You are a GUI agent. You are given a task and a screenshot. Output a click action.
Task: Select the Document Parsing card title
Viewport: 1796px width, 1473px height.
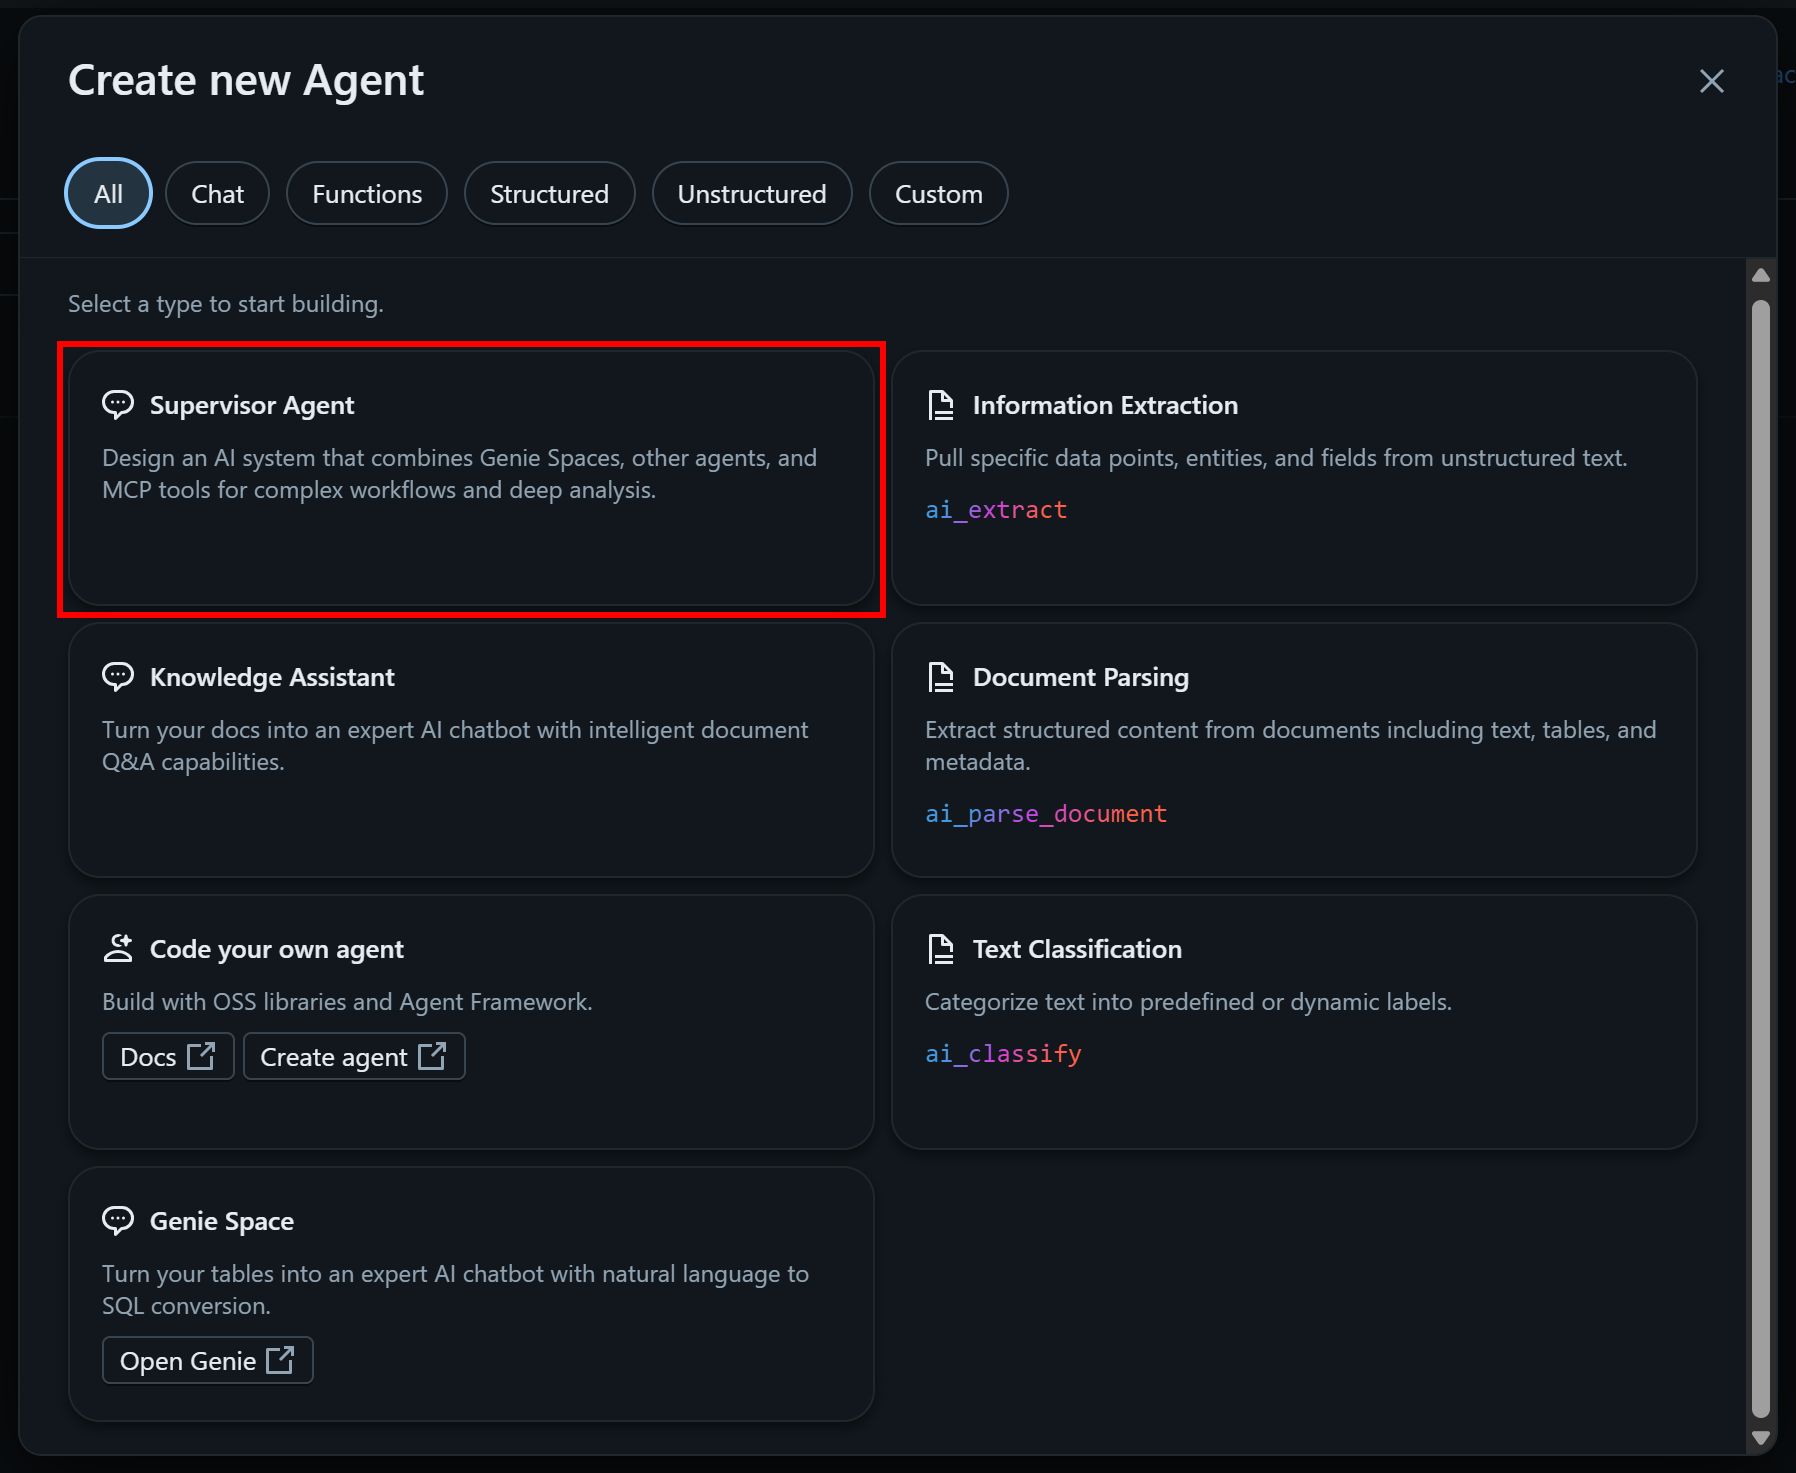point(1081,677)
